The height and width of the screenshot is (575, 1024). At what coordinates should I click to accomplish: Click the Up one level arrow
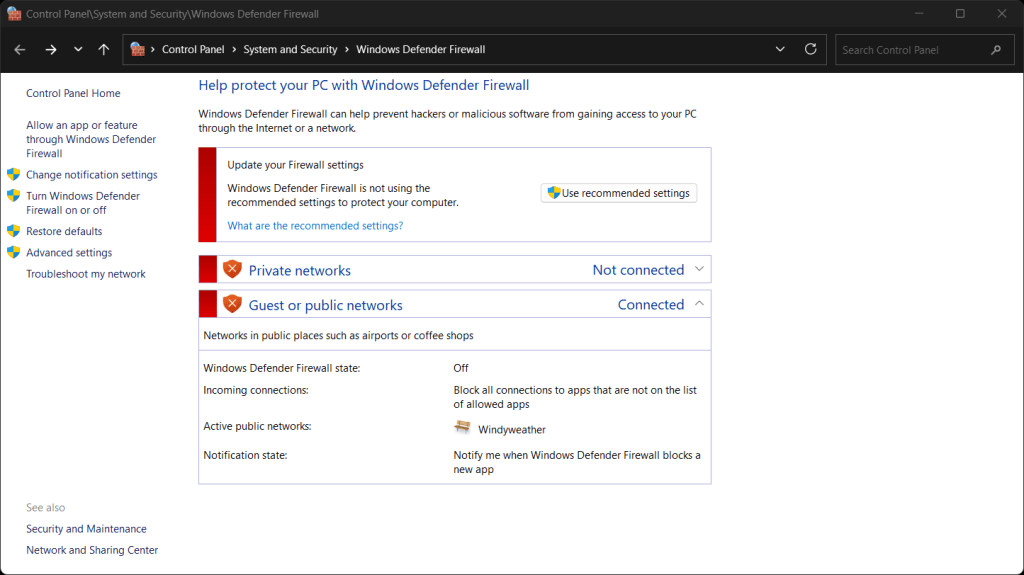(104, 49)
